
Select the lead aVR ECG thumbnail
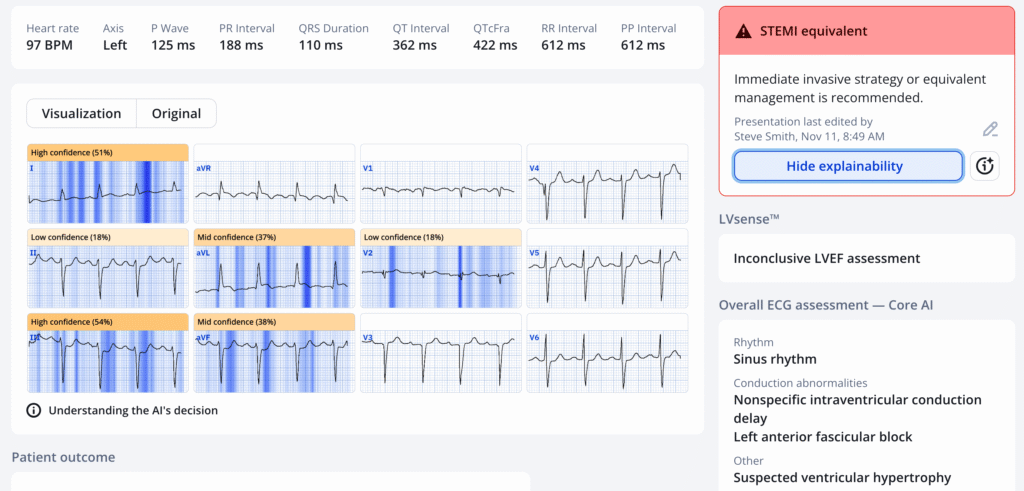pos(273,184)
